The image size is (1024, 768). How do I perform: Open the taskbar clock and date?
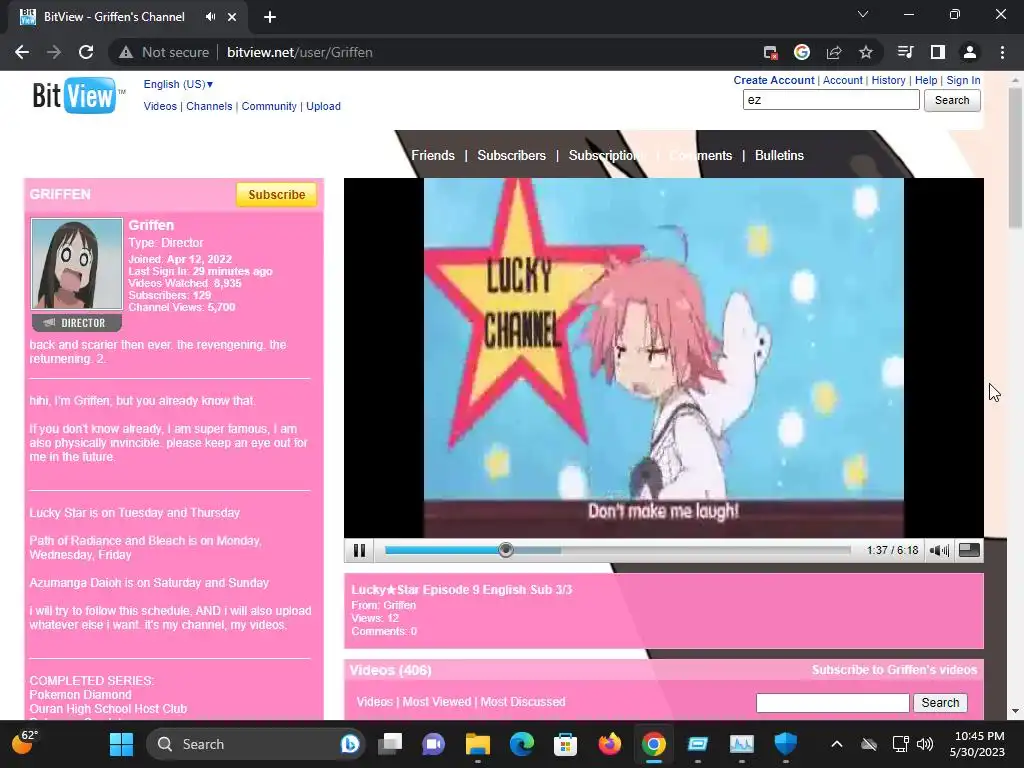(x=978, y=744)
